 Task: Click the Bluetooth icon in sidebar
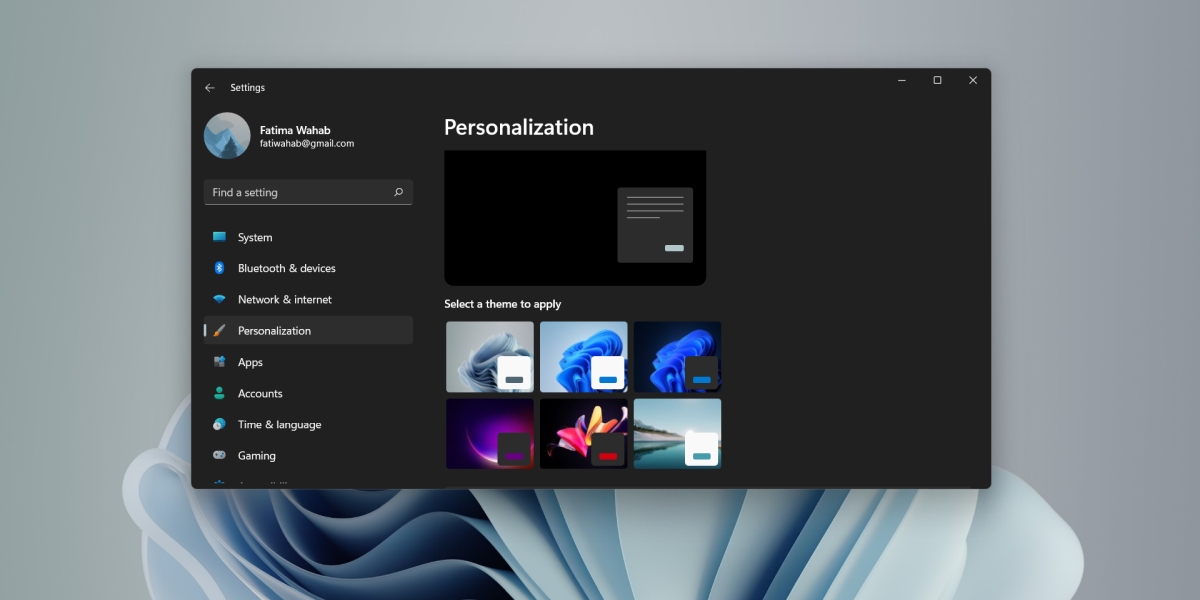click(x=219, y=268)
